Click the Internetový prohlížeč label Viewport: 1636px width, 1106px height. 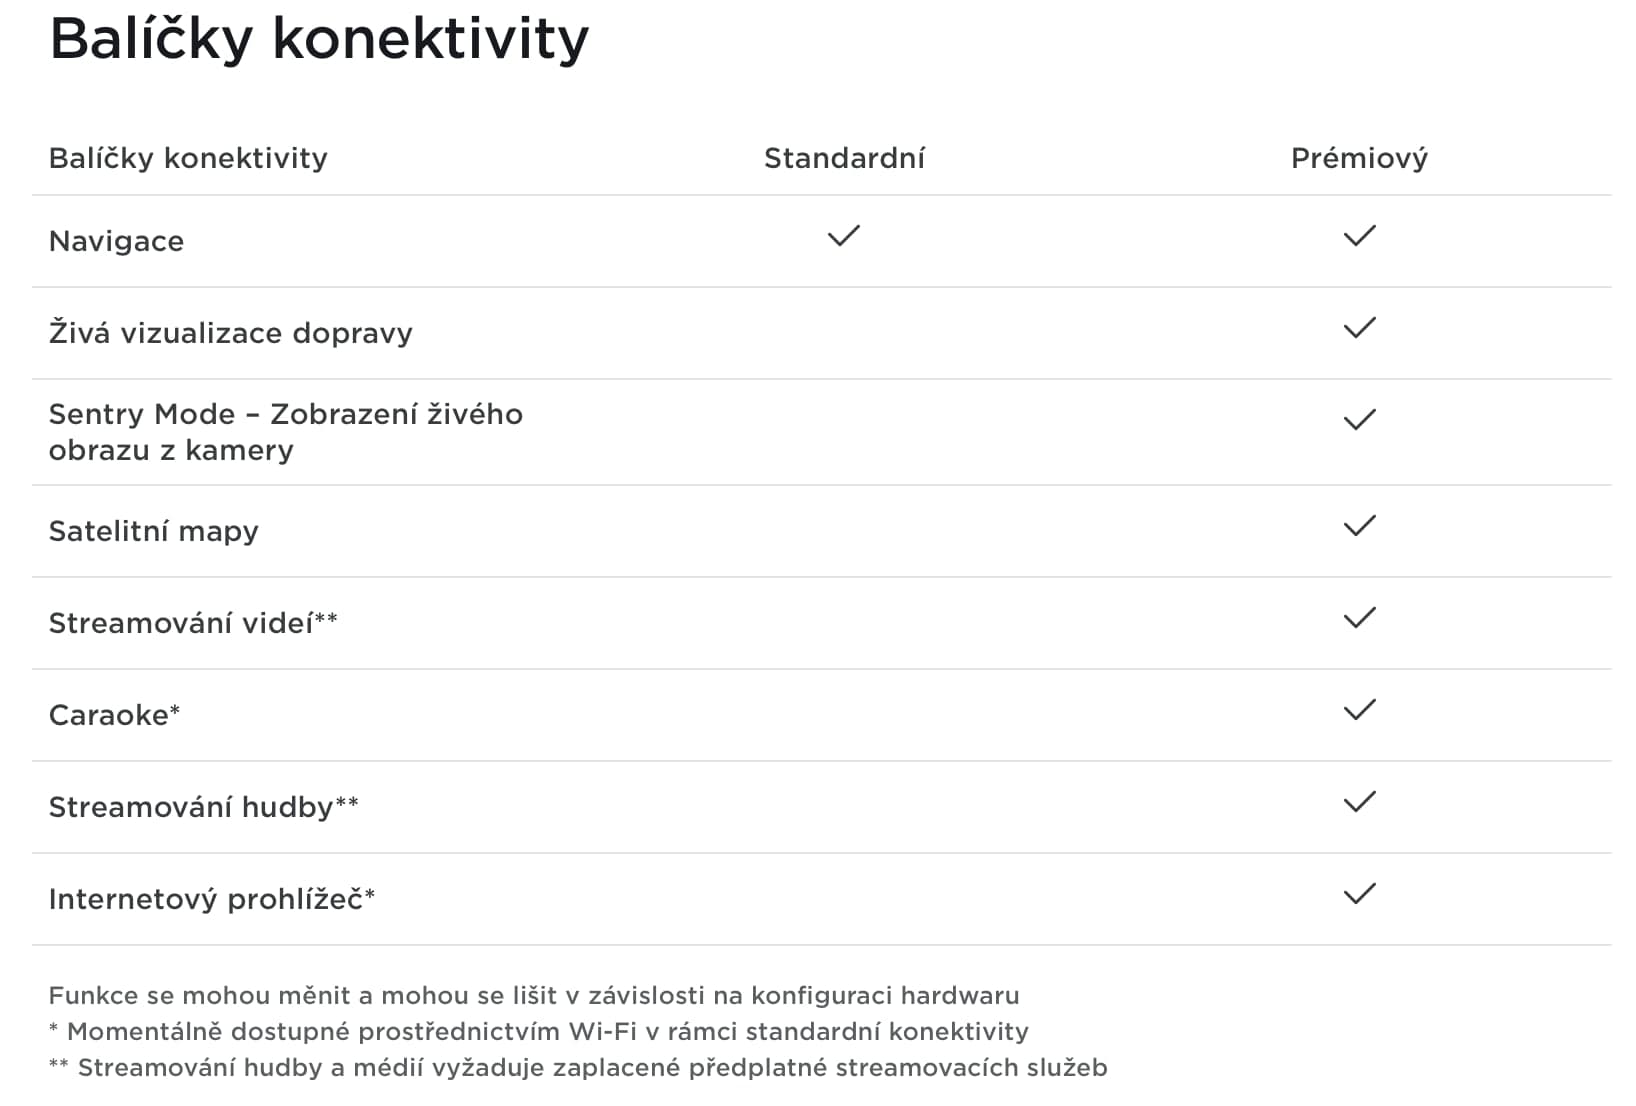pos(211,899)
